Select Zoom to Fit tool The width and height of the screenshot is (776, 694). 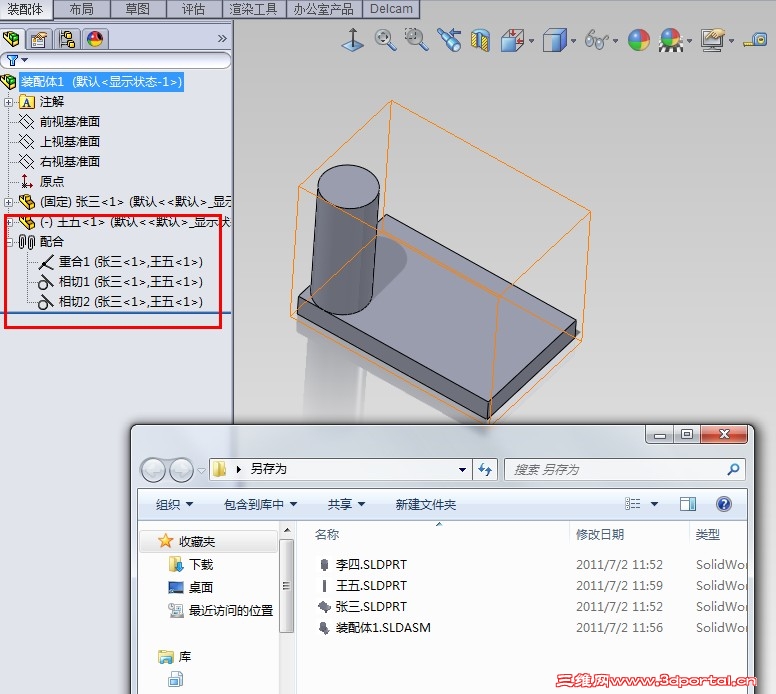coord(385,40)
